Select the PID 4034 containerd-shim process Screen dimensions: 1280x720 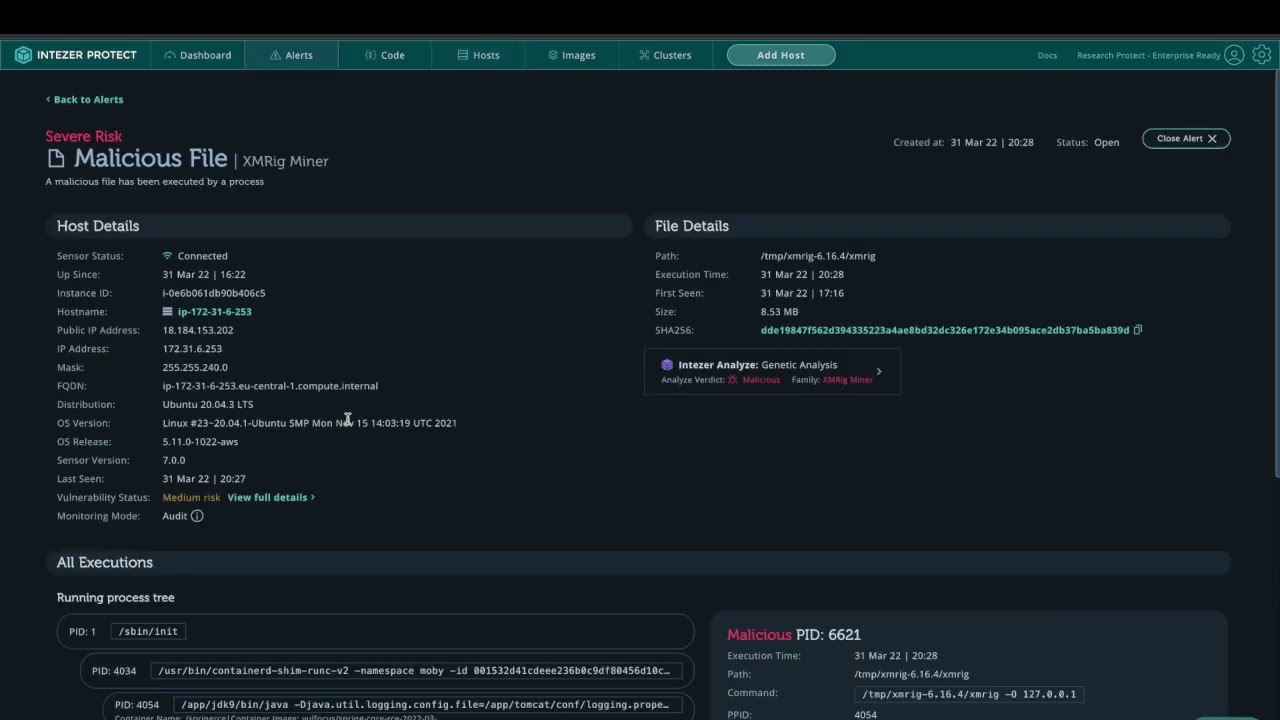coord(387,670)
